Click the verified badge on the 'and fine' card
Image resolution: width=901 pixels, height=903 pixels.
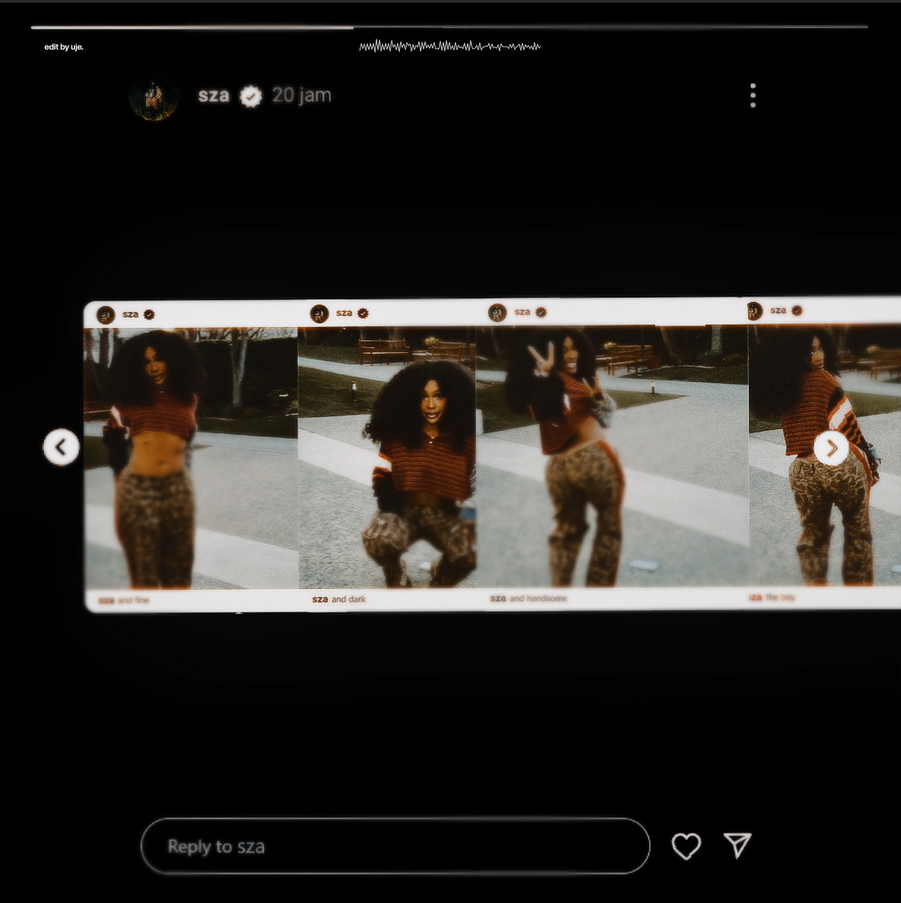coord(149,314)
